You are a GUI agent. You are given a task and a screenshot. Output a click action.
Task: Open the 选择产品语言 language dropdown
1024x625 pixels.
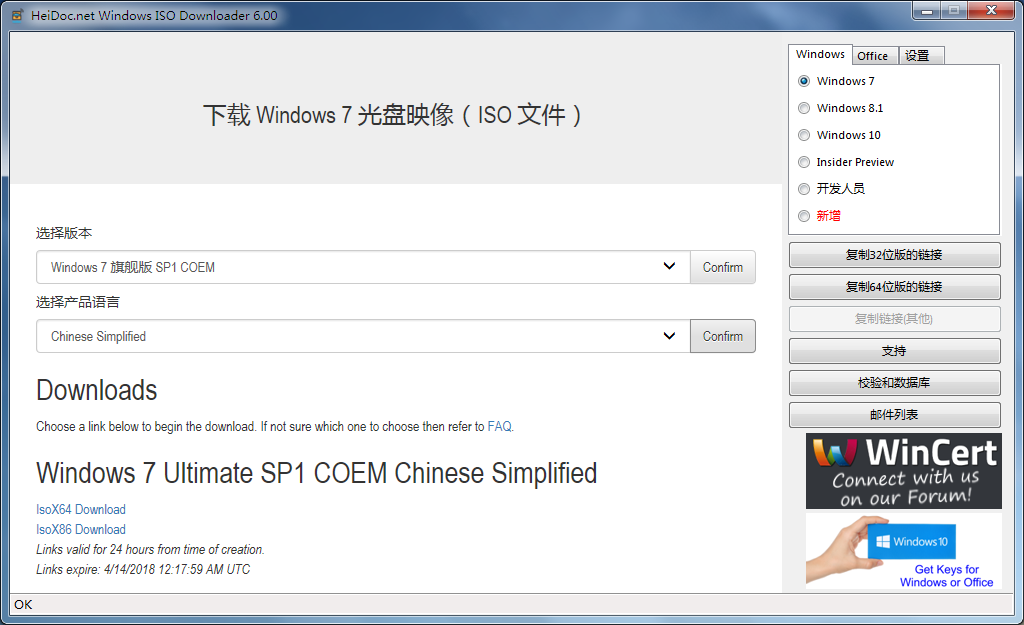(x=363, y=336)
